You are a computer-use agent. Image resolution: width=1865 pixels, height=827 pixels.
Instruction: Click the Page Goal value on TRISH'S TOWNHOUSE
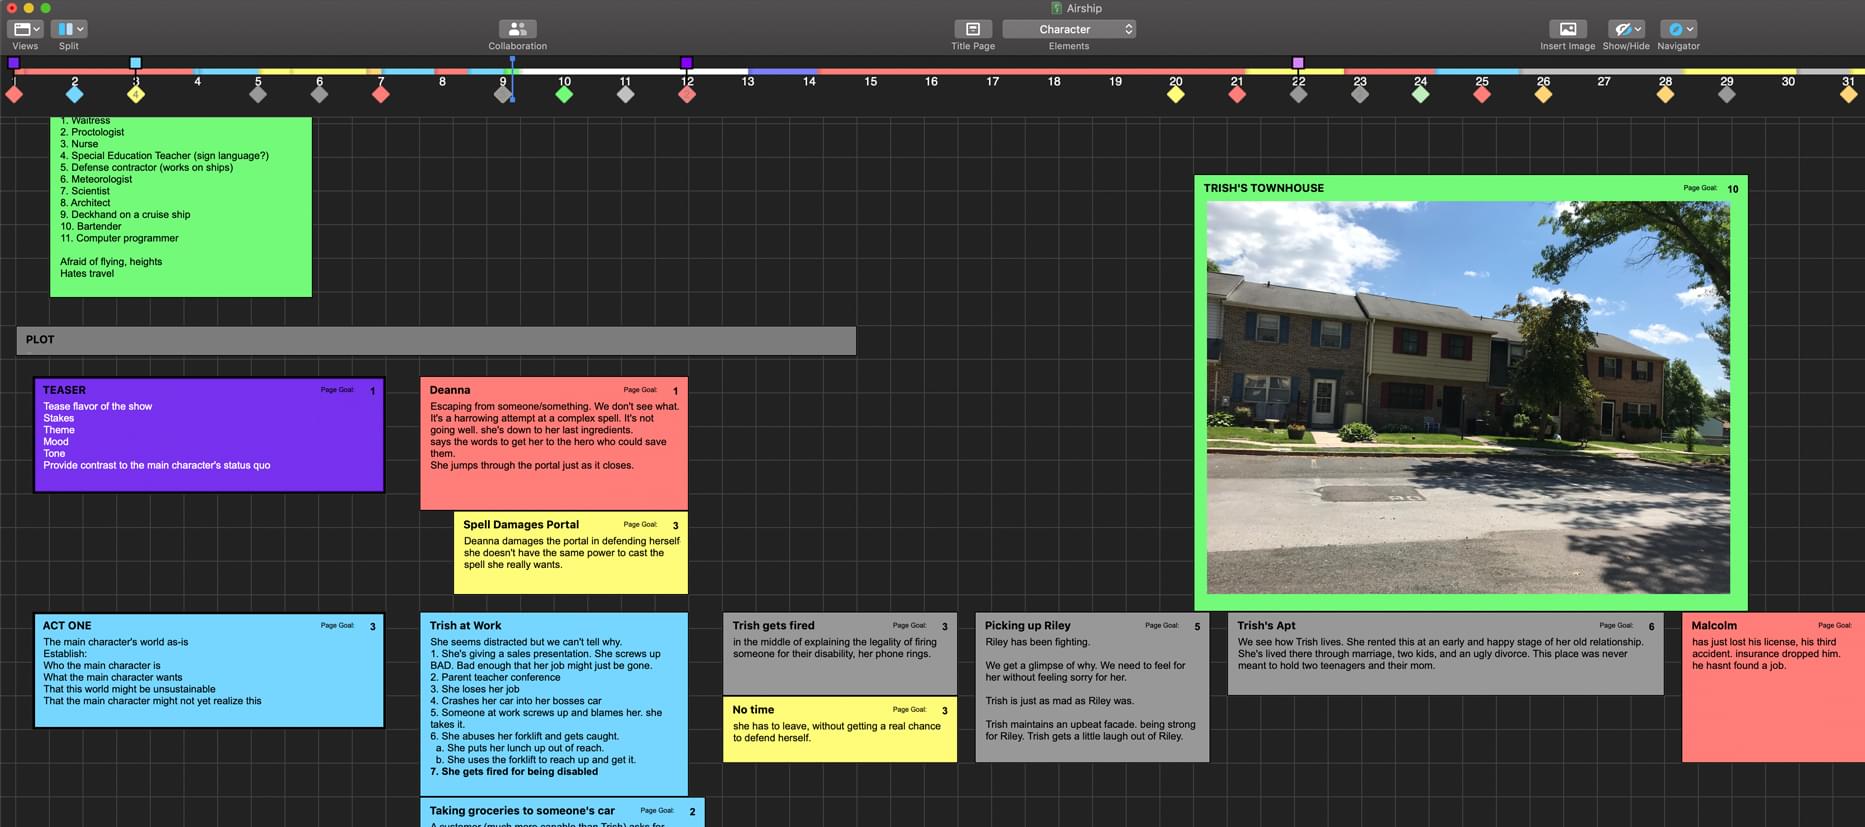pos(1733,189)
